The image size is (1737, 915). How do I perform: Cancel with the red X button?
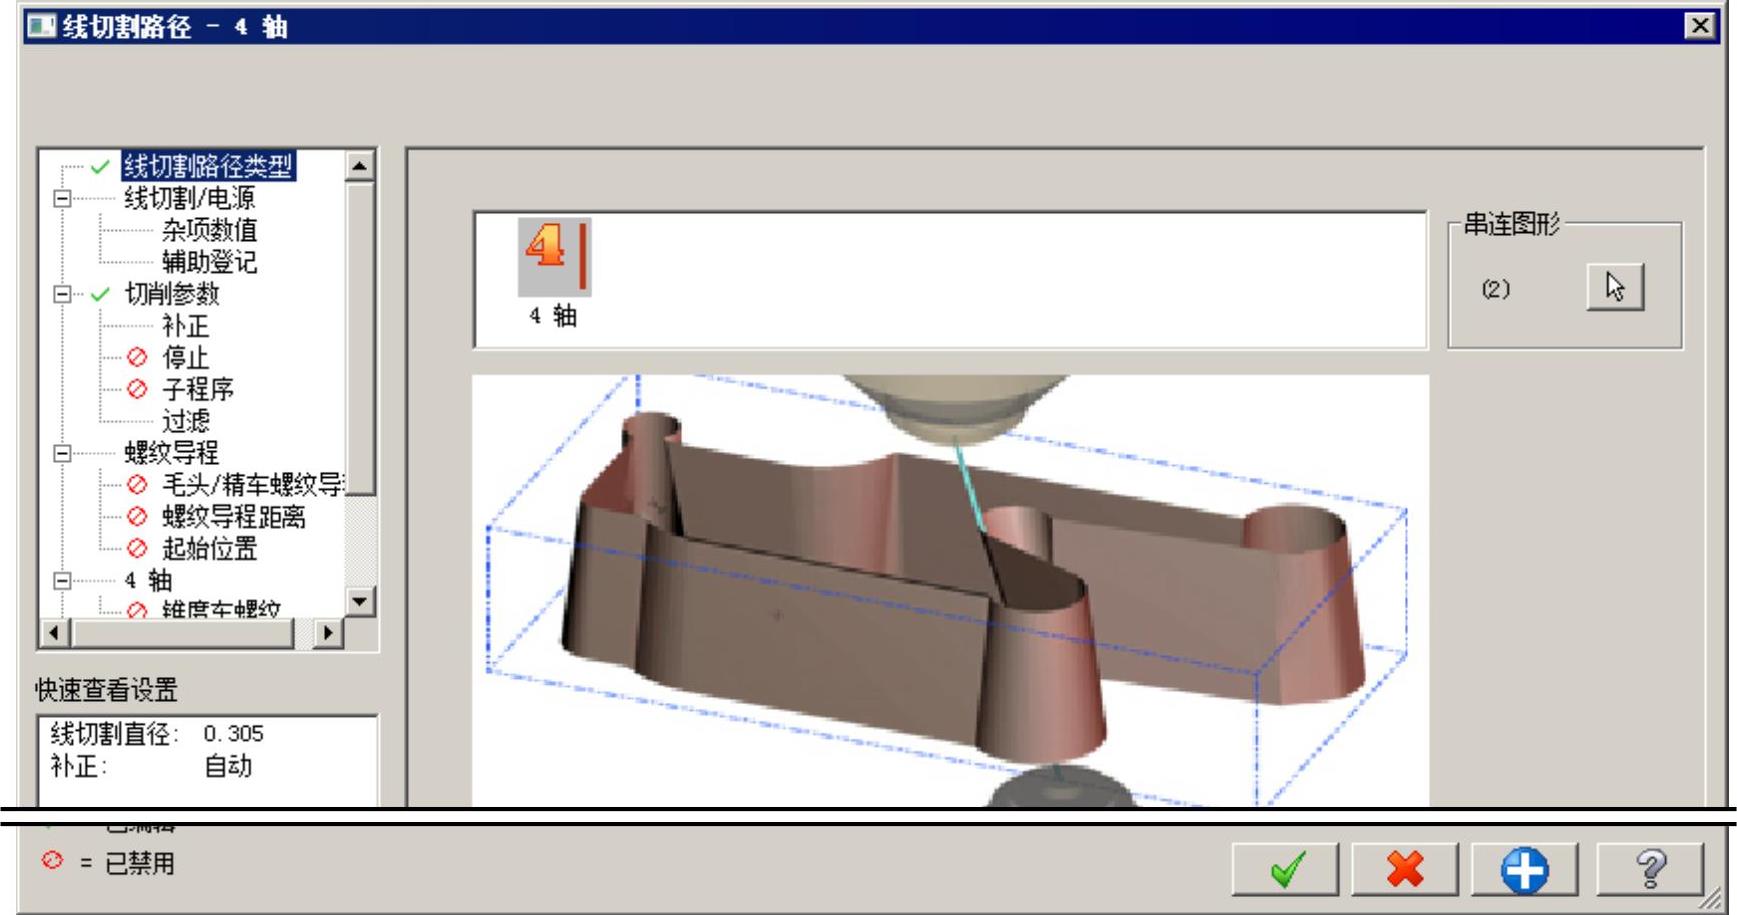tap(1404, 868)
